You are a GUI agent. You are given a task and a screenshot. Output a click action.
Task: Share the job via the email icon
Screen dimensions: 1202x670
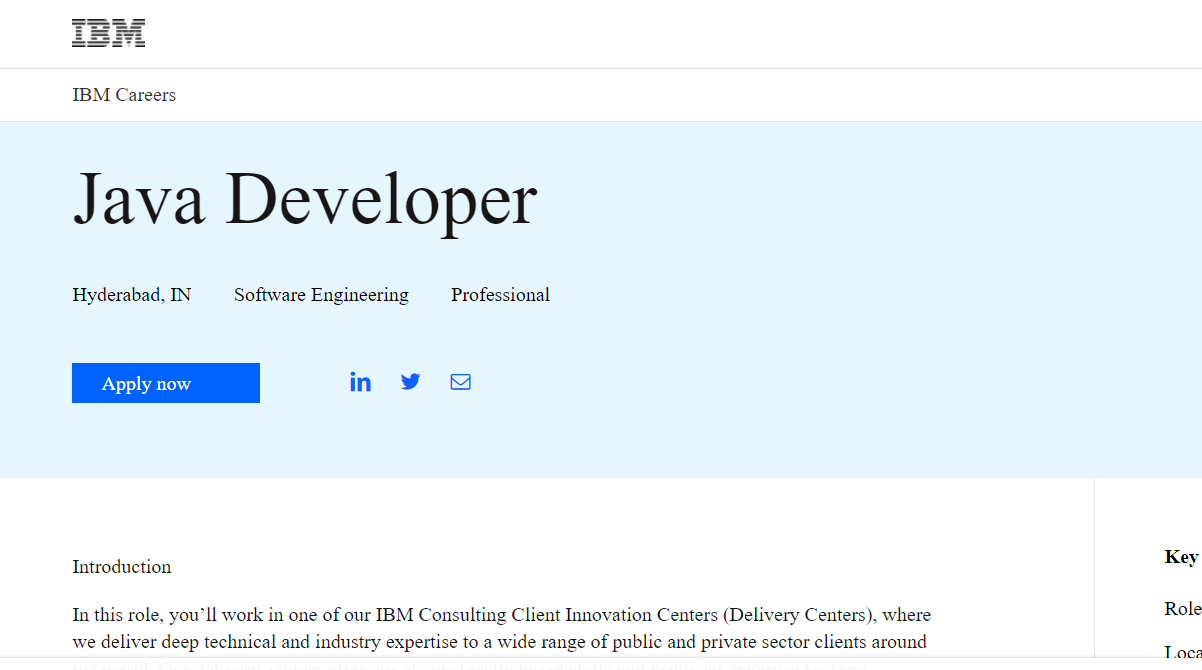460,382
